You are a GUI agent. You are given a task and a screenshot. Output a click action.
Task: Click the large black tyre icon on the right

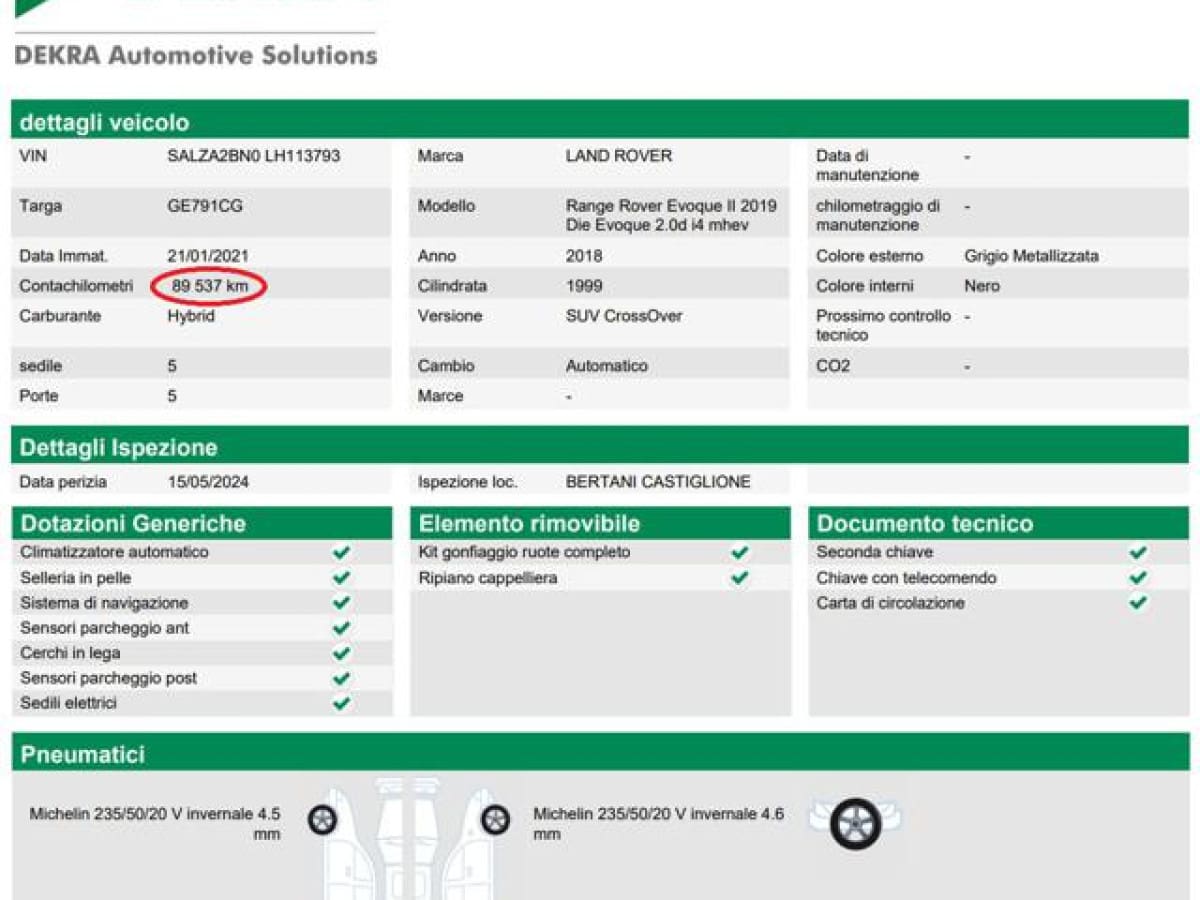pyautogui.click(x=856, y=824)
